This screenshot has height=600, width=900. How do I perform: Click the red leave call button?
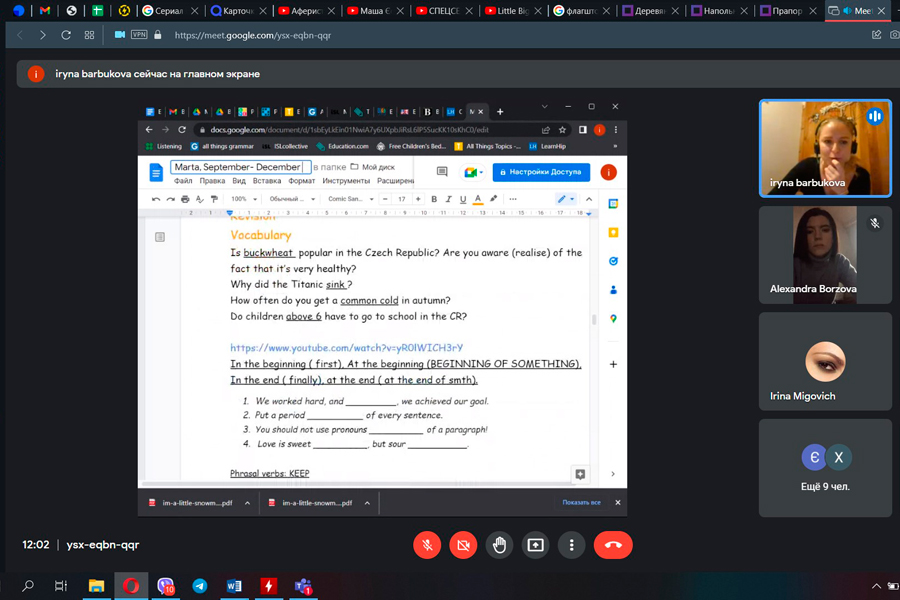[x=613, y=545]
